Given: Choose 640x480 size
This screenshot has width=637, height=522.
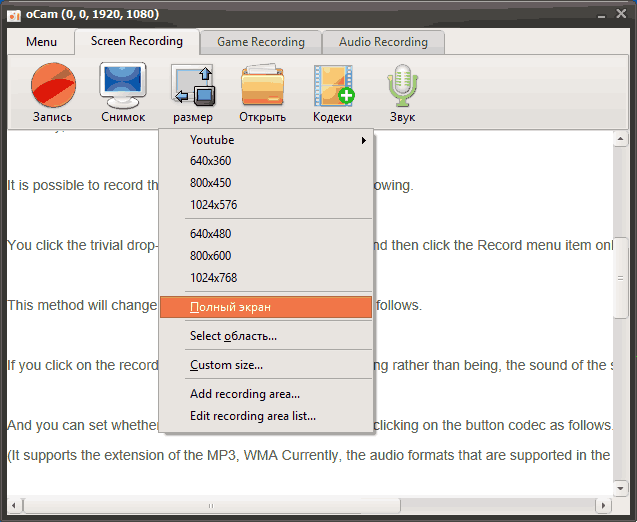Looking at the screenshot, I should [266, 234].
